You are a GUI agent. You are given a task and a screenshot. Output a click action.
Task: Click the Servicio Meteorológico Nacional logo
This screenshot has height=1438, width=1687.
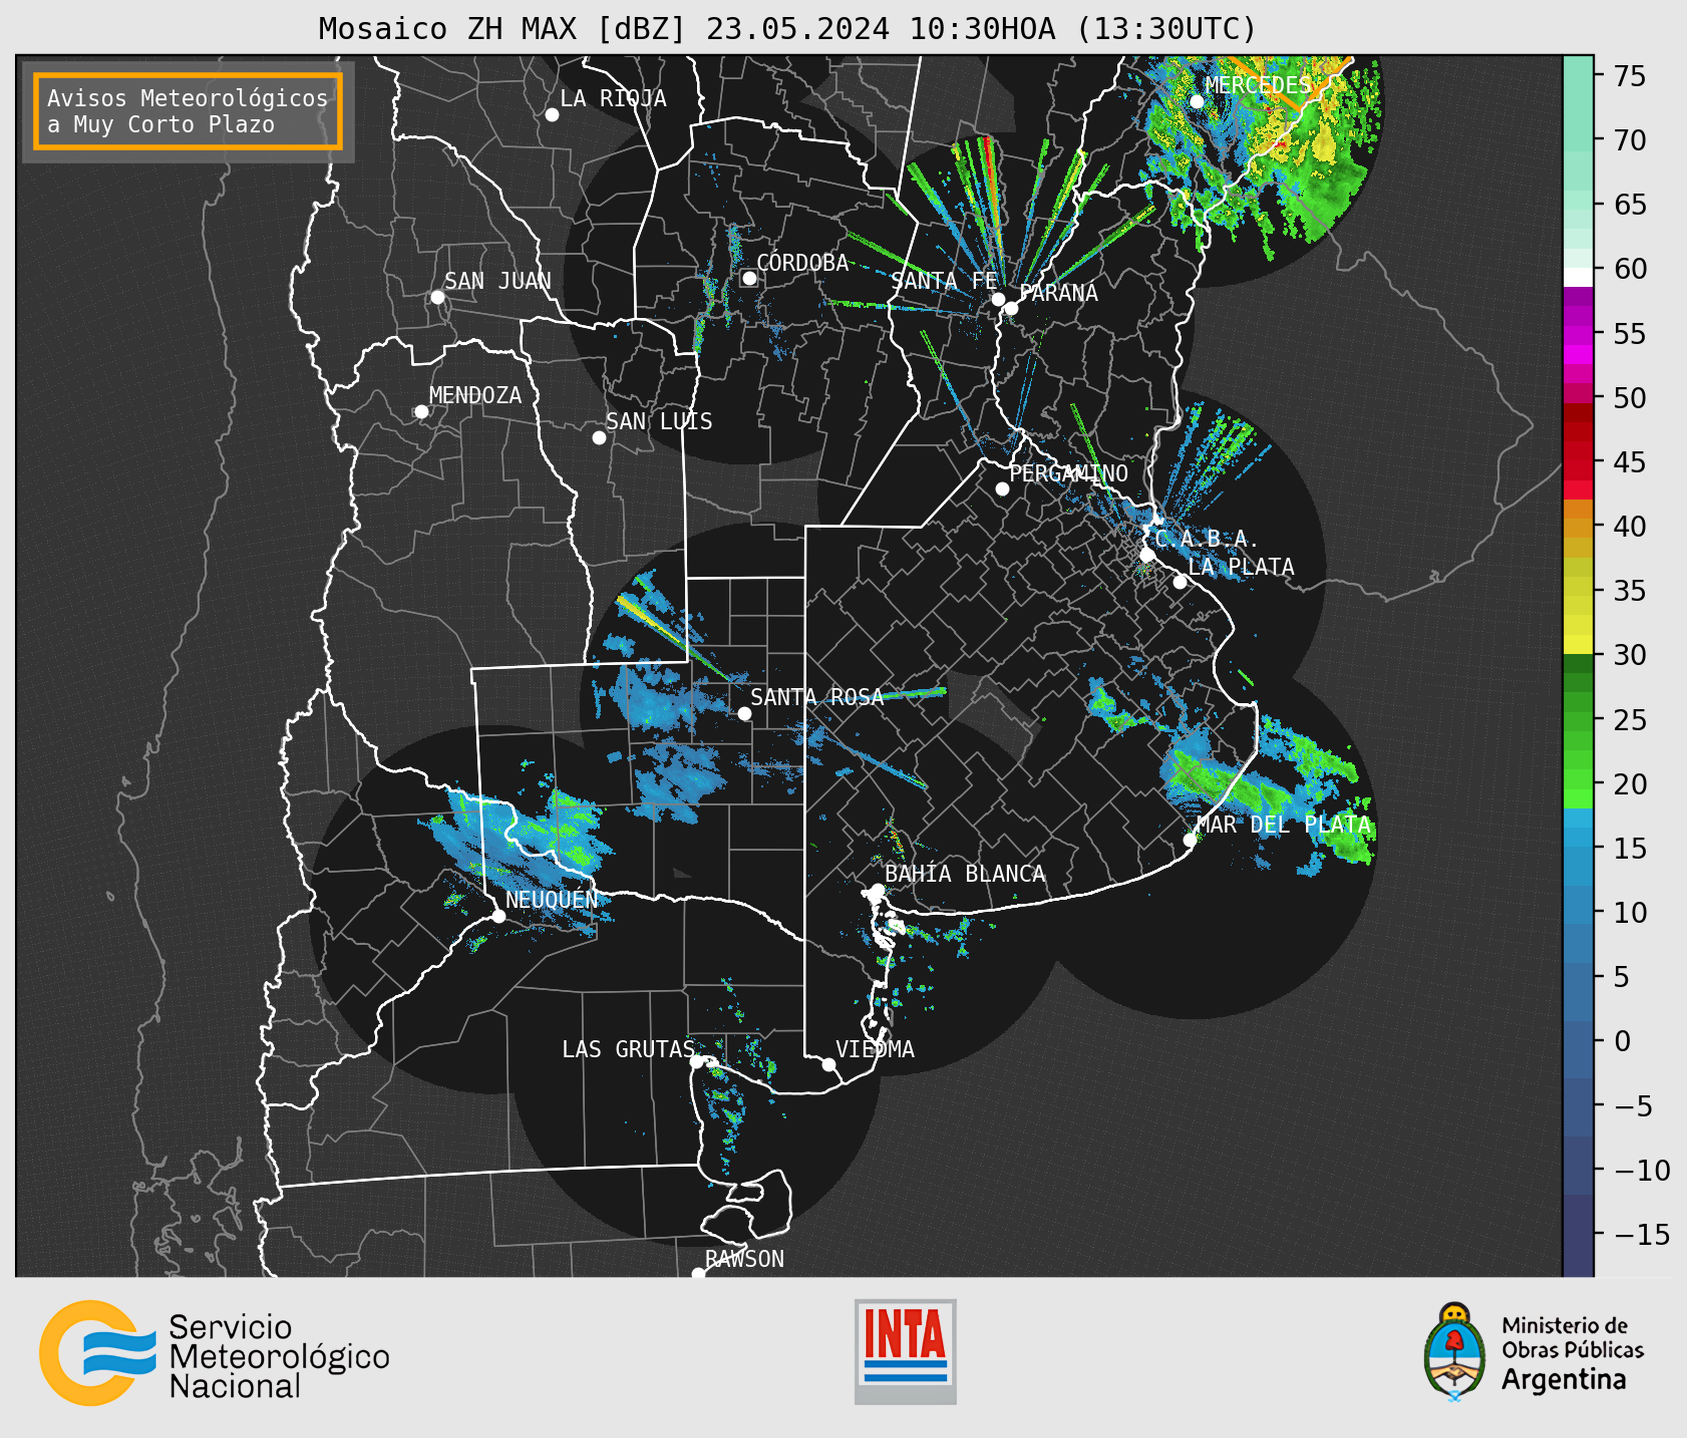[214, 1353]
